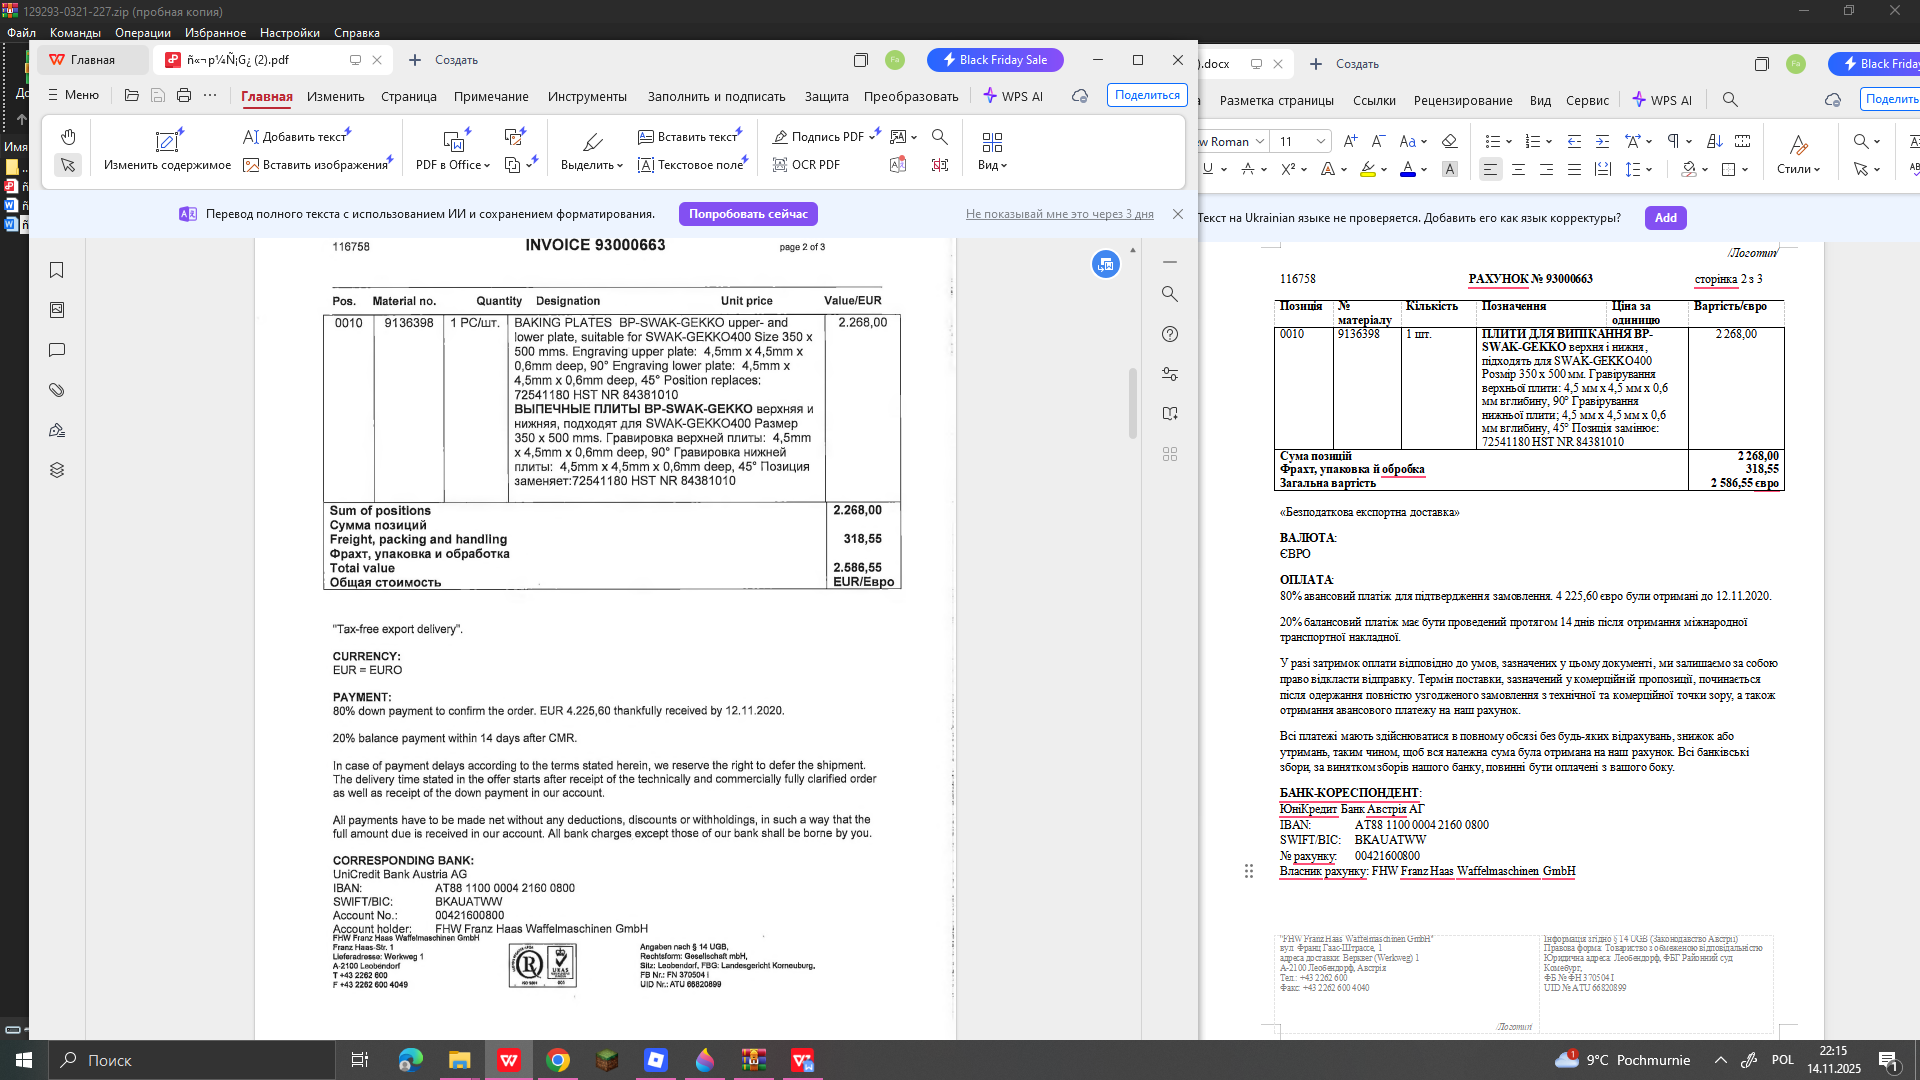1920x1080 pixels.
Task: Expand the Times New Roman font name dropdown
Action: pos(1259,141)
